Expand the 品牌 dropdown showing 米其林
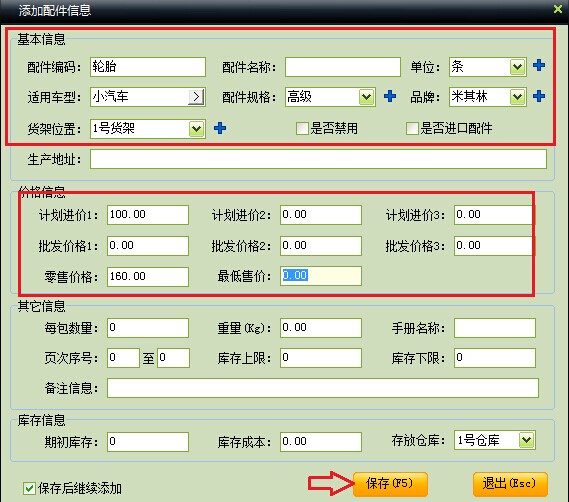The height and width of the screenshot is (502, 569). [517, 97]
